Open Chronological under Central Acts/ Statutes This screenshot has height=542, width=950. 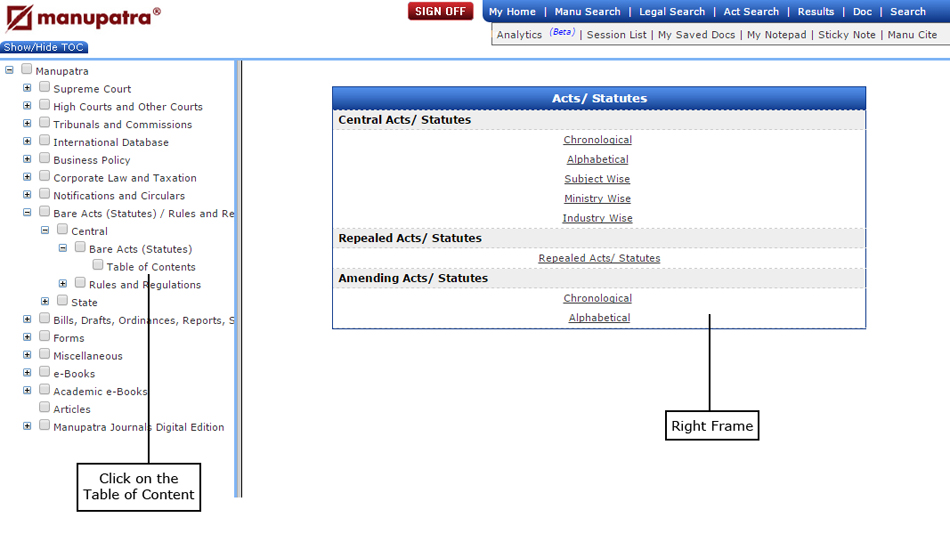(x=597, y=140)
